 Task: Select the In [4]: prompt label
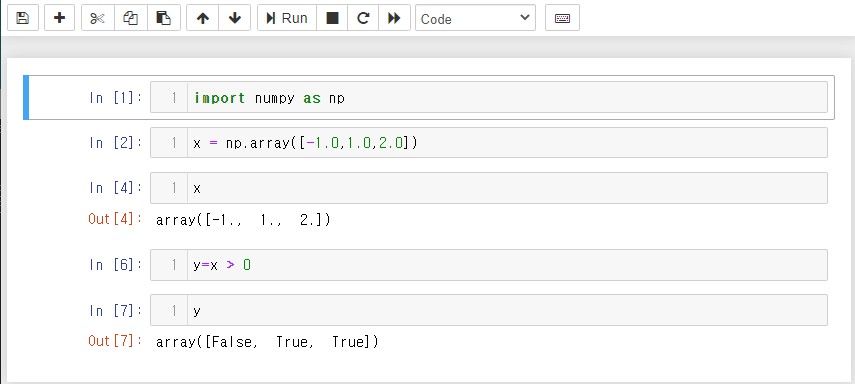[x=116, y=188]
